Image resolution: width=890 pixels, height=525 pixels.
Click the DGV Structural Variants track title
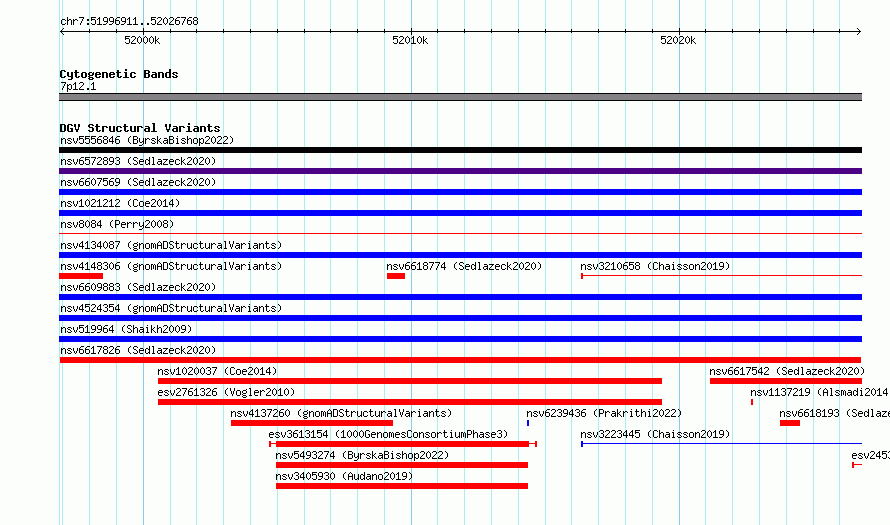[x=140, y=128]
